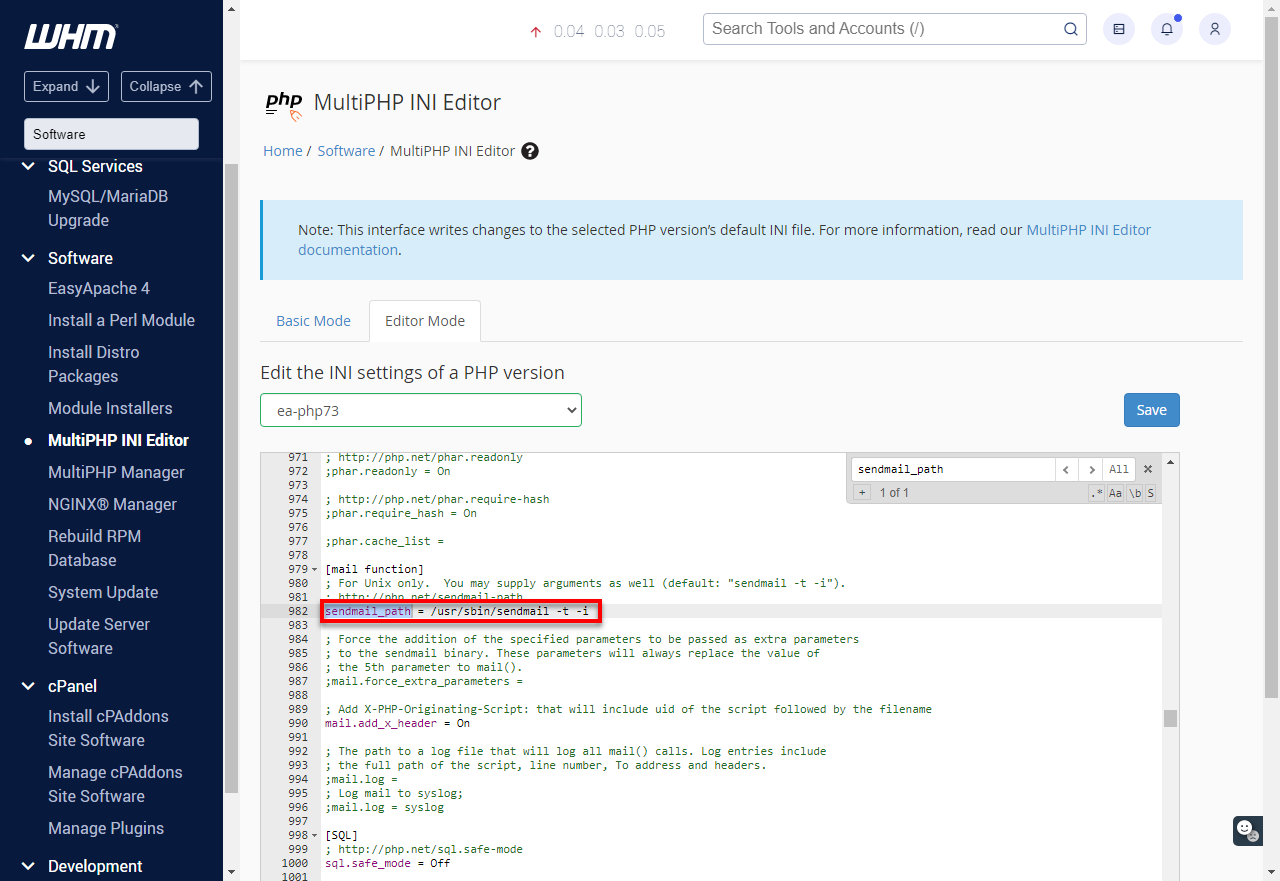Toggle case-sensitive search with the Aa button
This screenshot has height=881, width=1280.
pos(1115,492)
